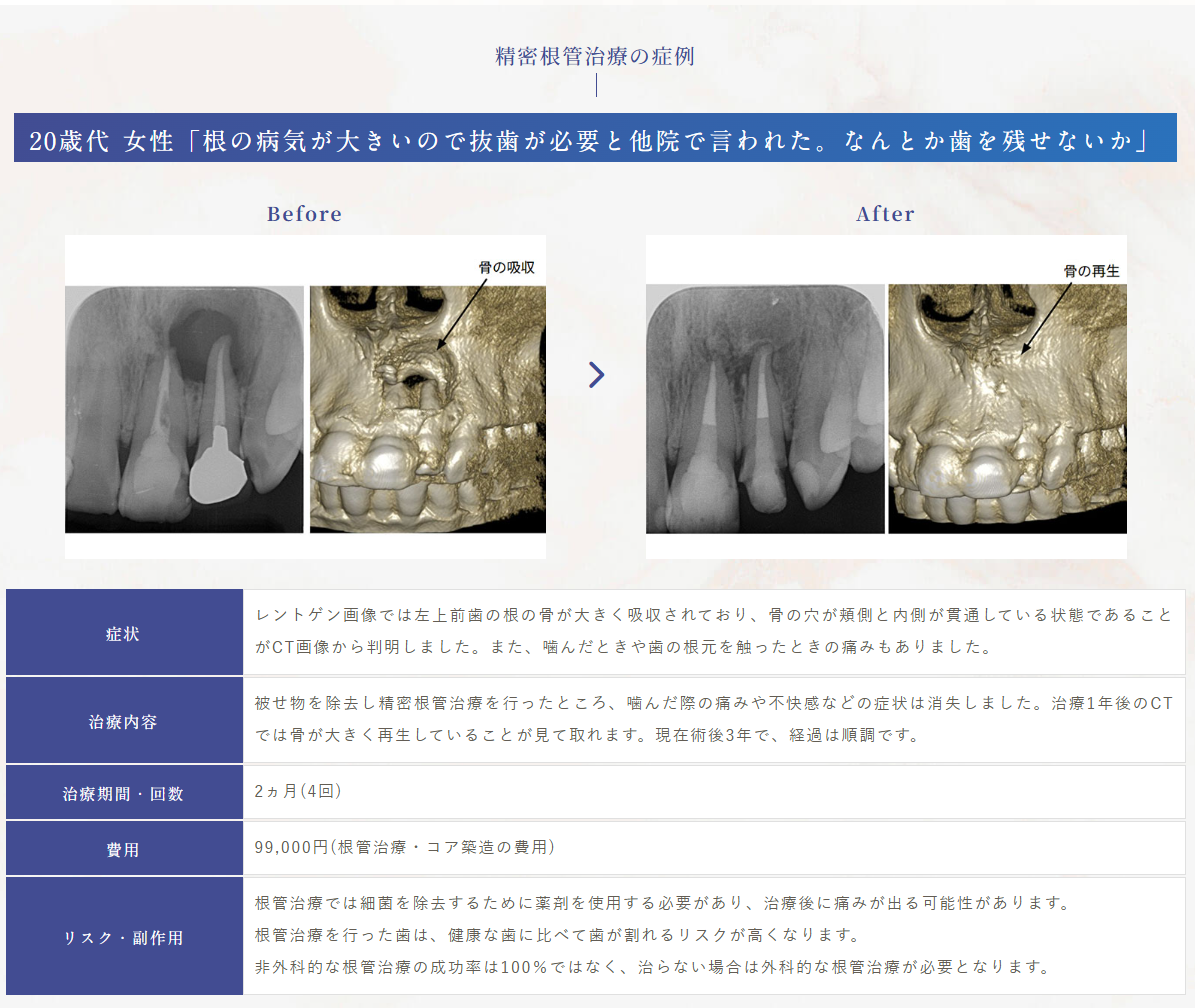Select the 精密根管治療の症例 section heading

(x=594, y=56)
